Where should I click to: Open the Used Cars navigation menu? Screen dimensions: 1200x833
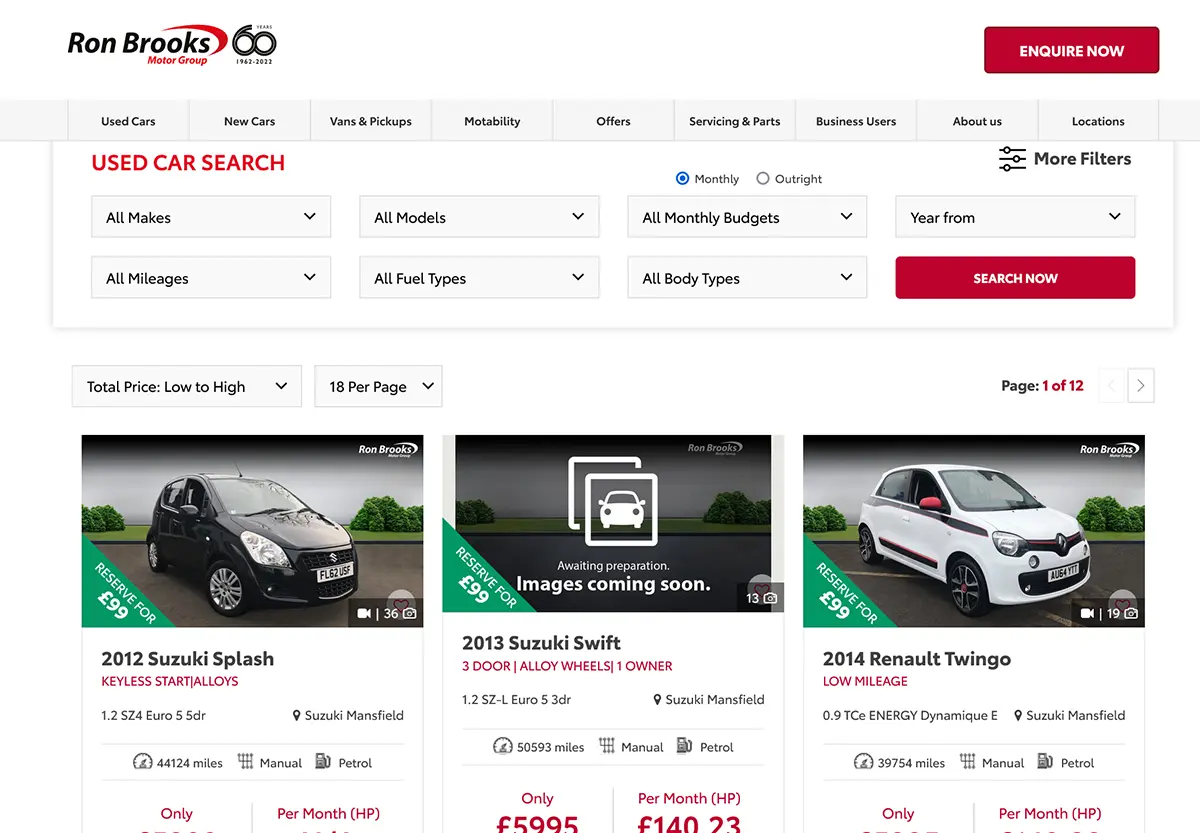[x=128, y=120]
